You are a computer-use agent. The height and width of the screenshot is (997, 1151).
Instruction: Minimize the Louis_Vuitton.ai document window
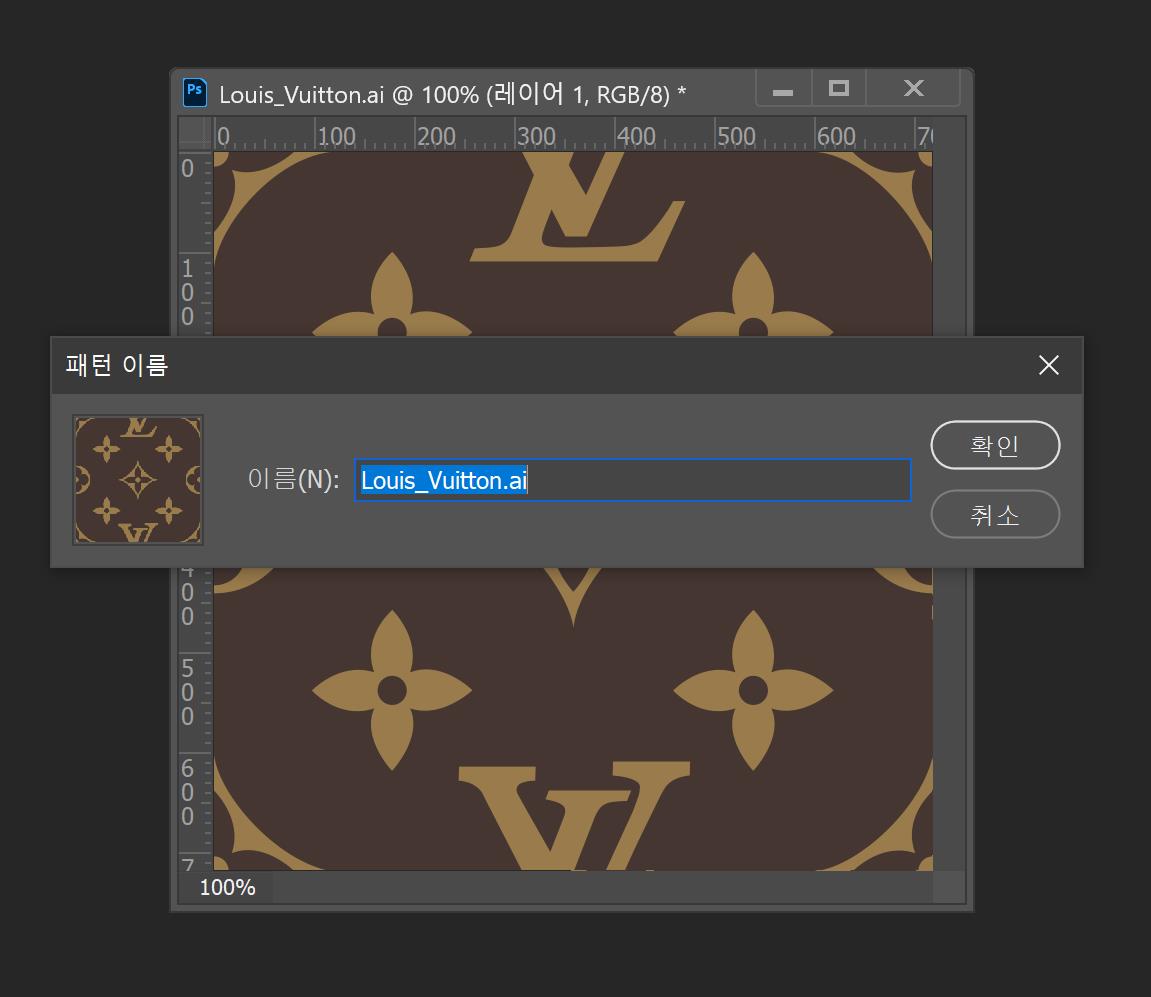click(x=783, y=90)
